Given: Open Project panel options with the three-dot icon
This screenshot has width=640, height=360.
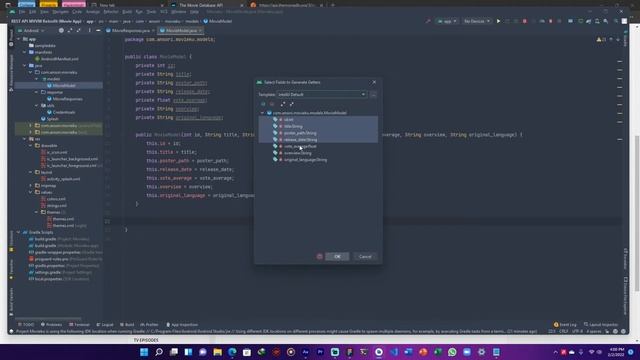Looking at the screenshot, I should pos(89,31).
